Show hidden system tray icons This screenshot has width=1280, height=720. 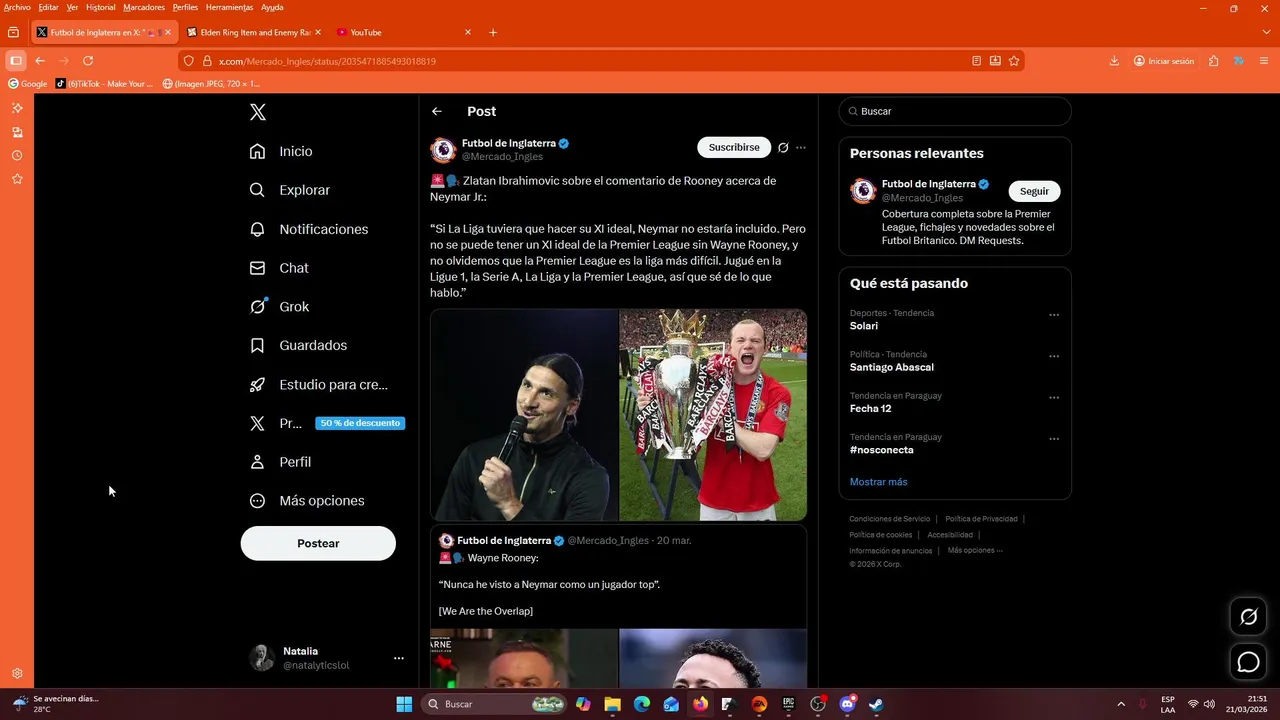1120,704
